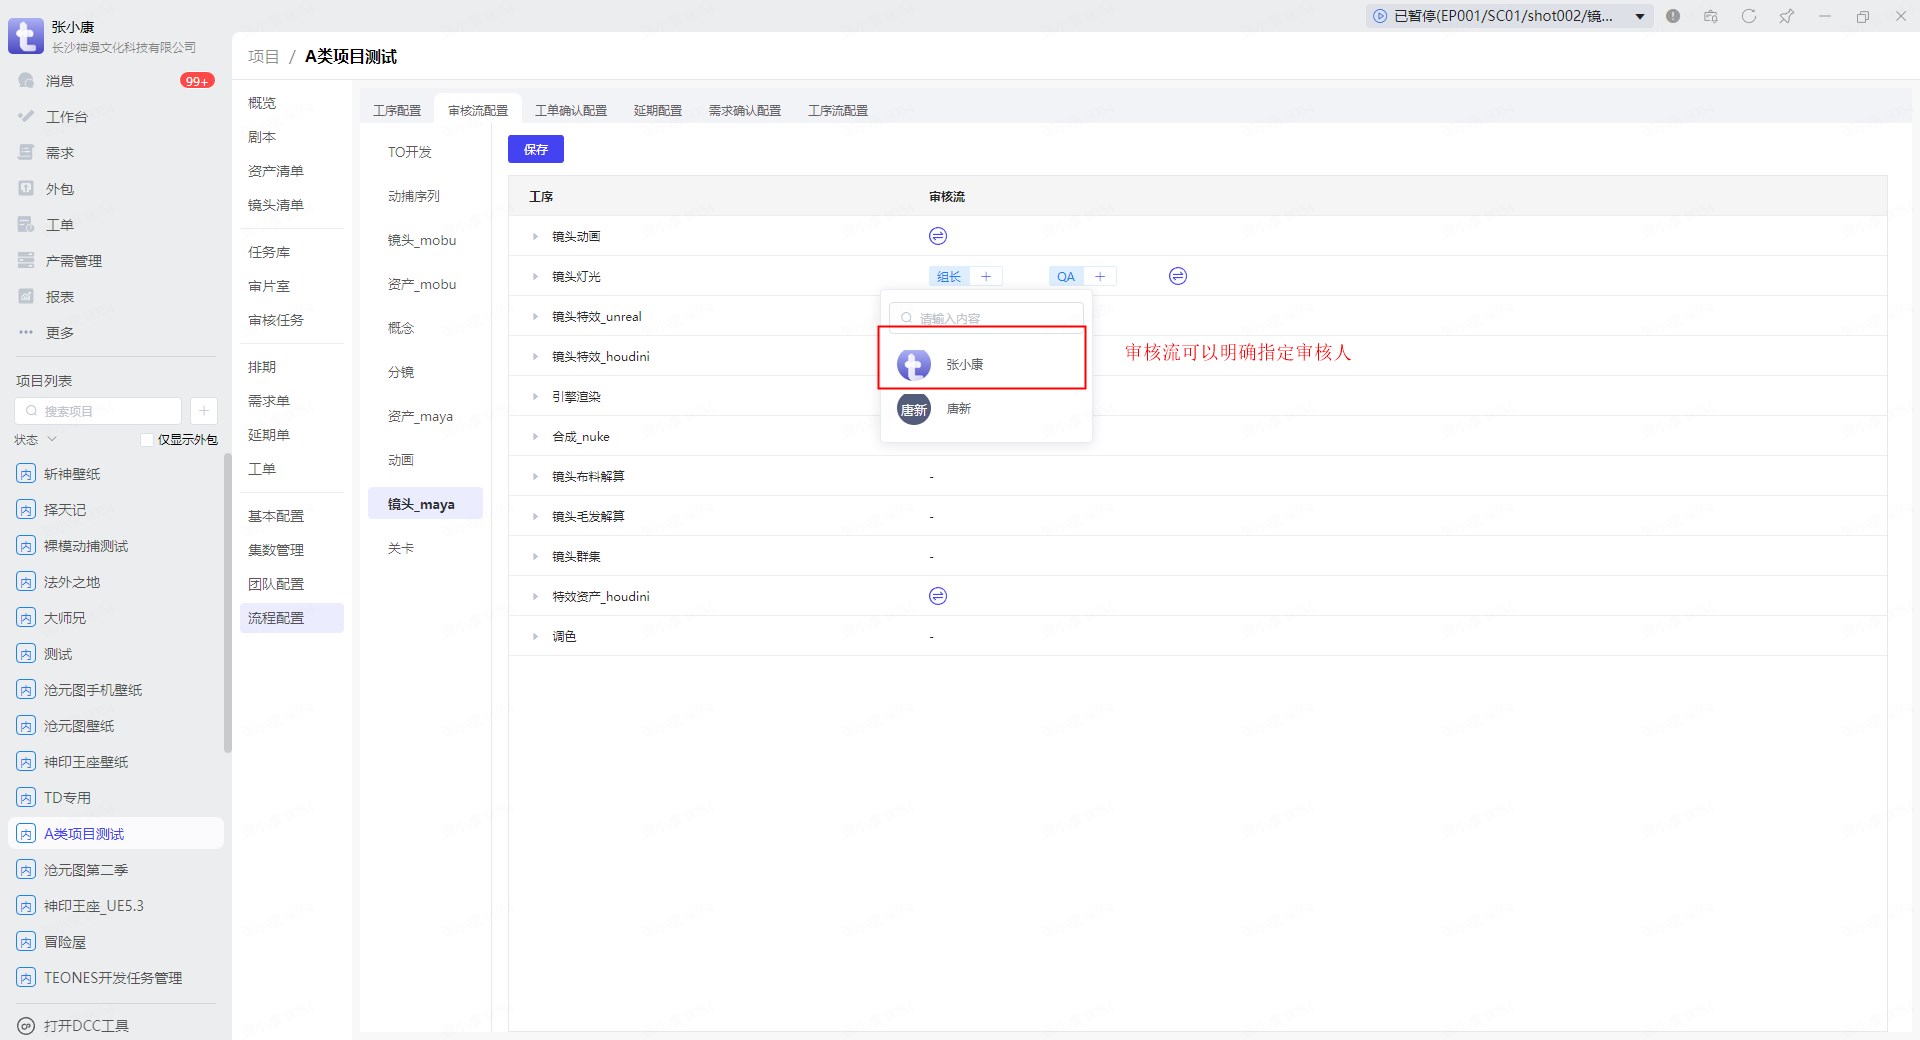The width and height of the screenshot is (1920, 1040).
Task: Click the swap icon in 特效资产_houdini row
Action: (x=937, y=596)
